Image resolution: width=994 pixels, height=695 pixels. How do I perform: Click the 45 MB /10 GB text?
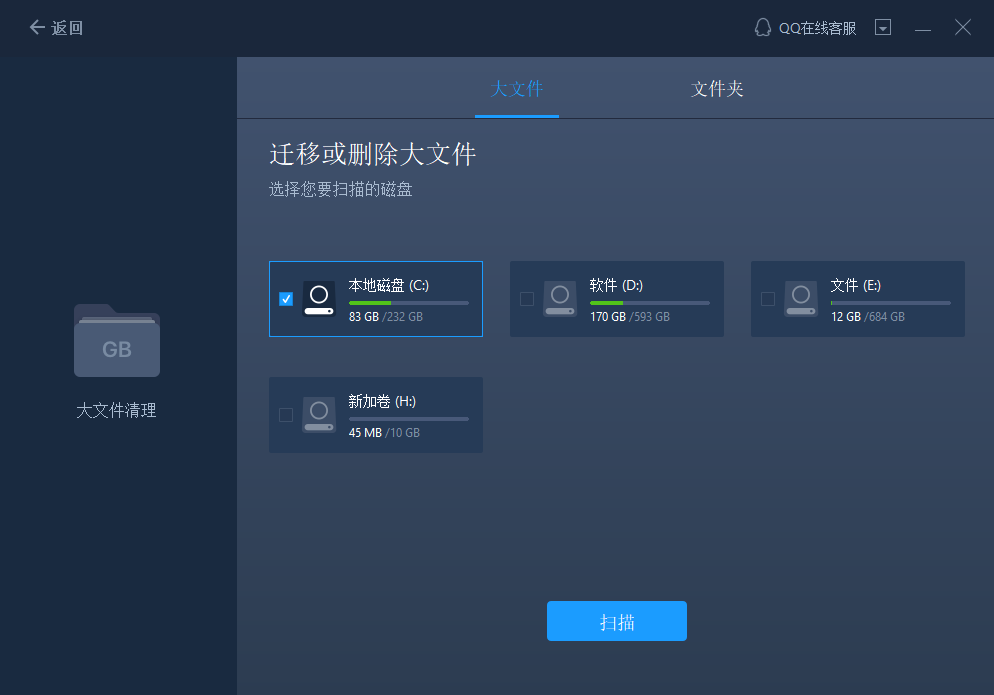tap(384, 432)
